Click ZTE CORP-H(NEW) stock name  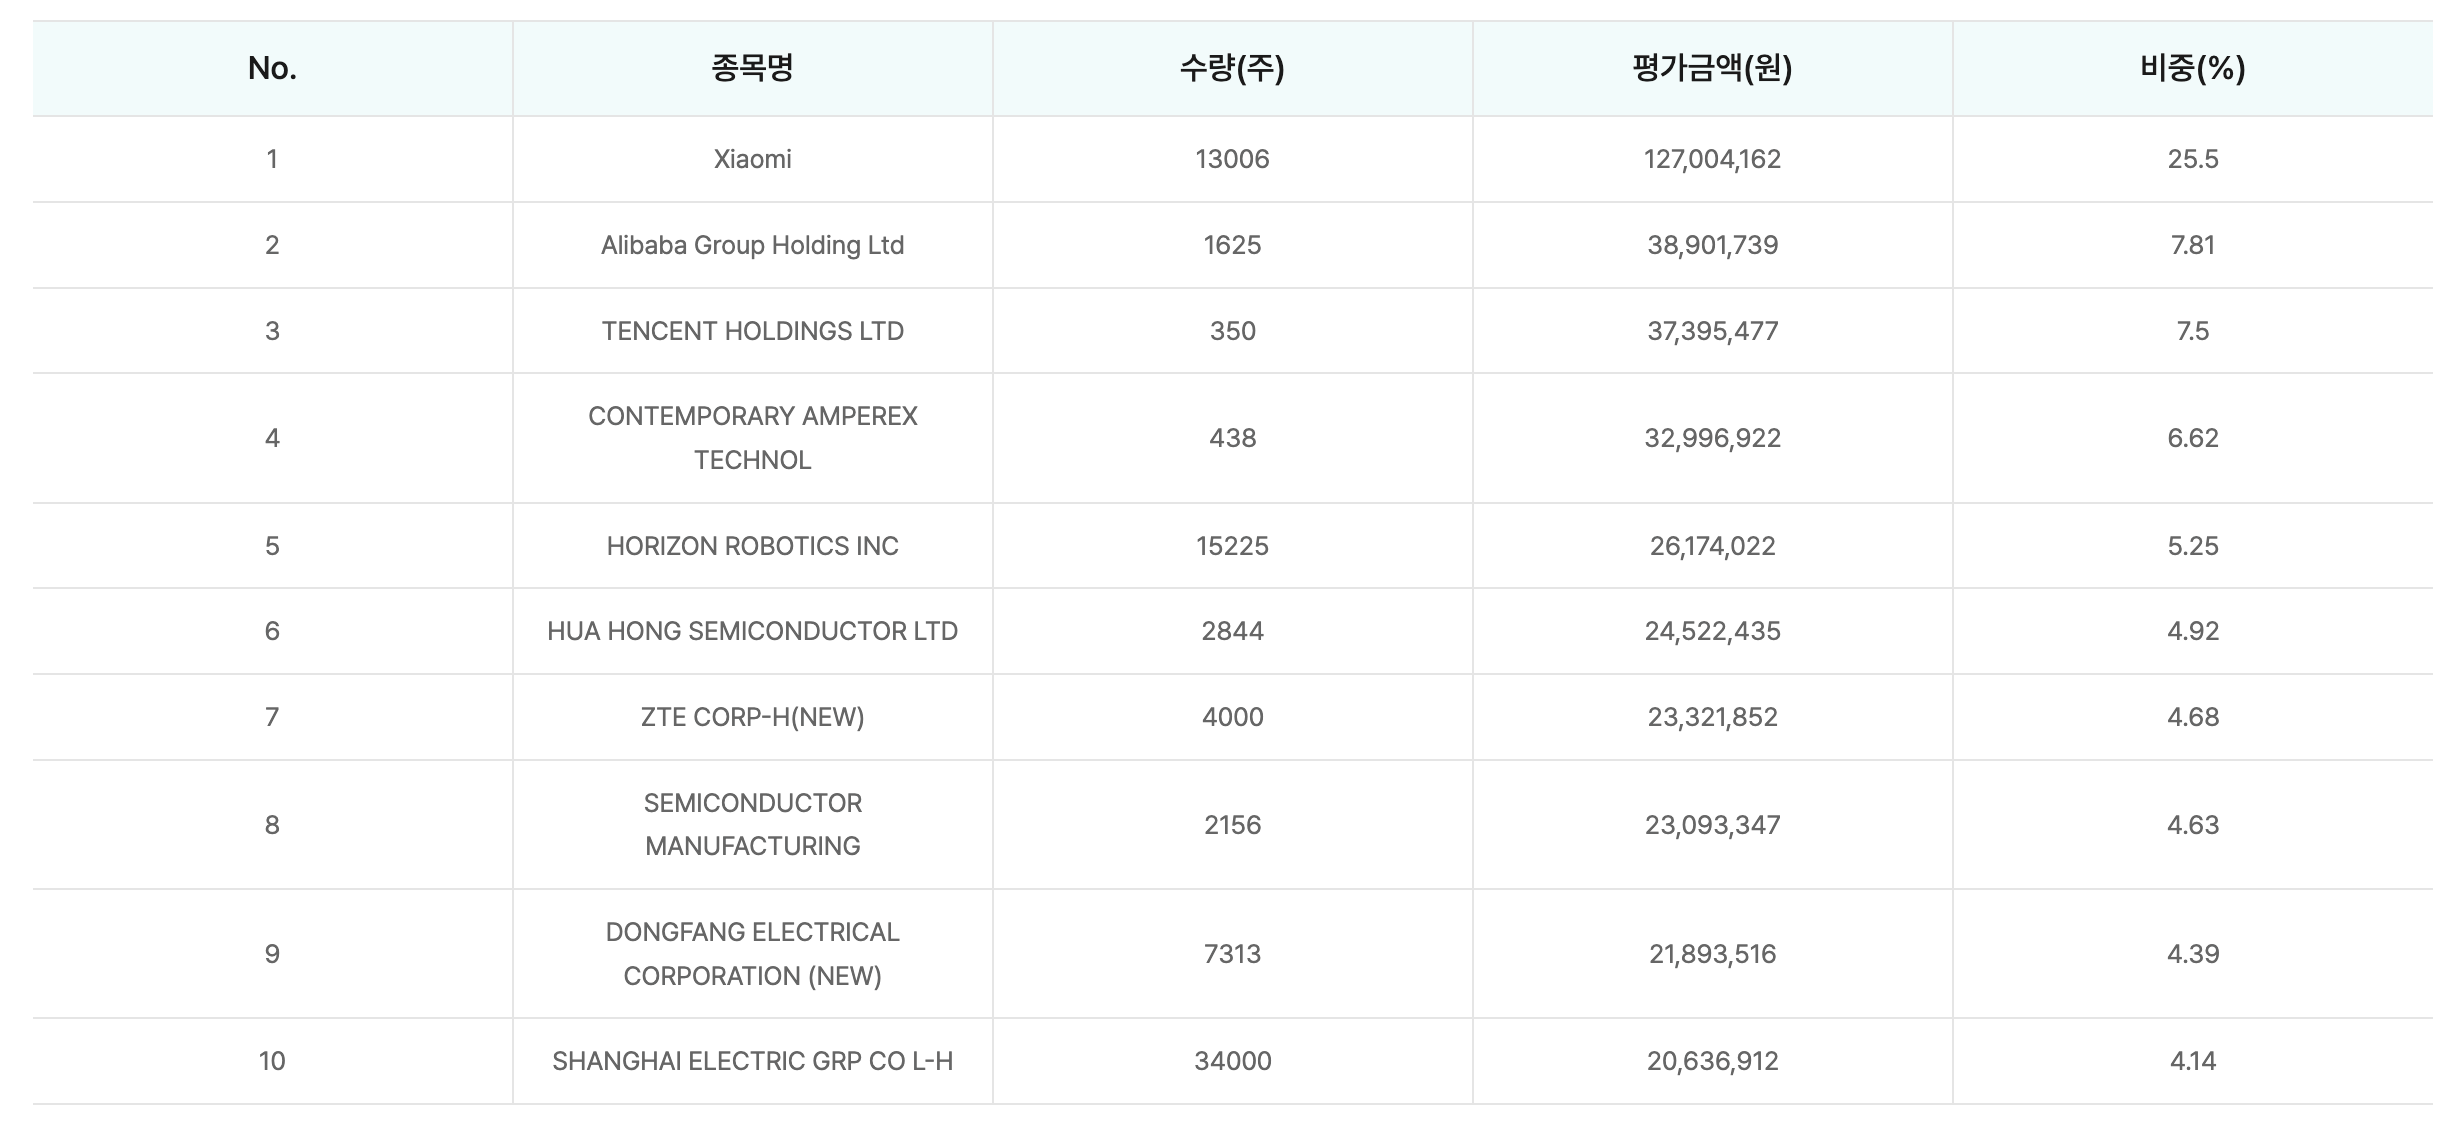pos(752,717)
